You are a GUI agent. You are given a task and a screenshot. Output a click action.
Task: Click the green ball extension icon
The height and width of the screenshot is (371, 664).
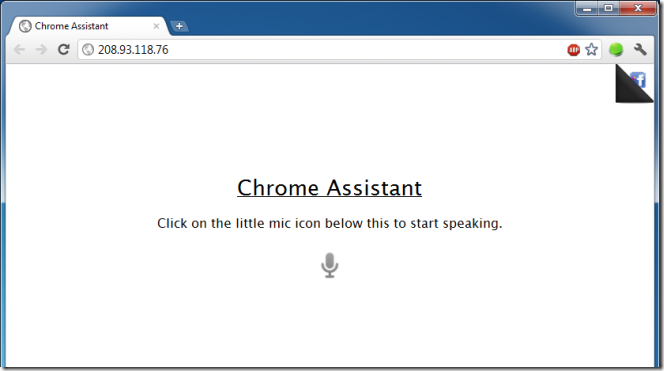616,50
